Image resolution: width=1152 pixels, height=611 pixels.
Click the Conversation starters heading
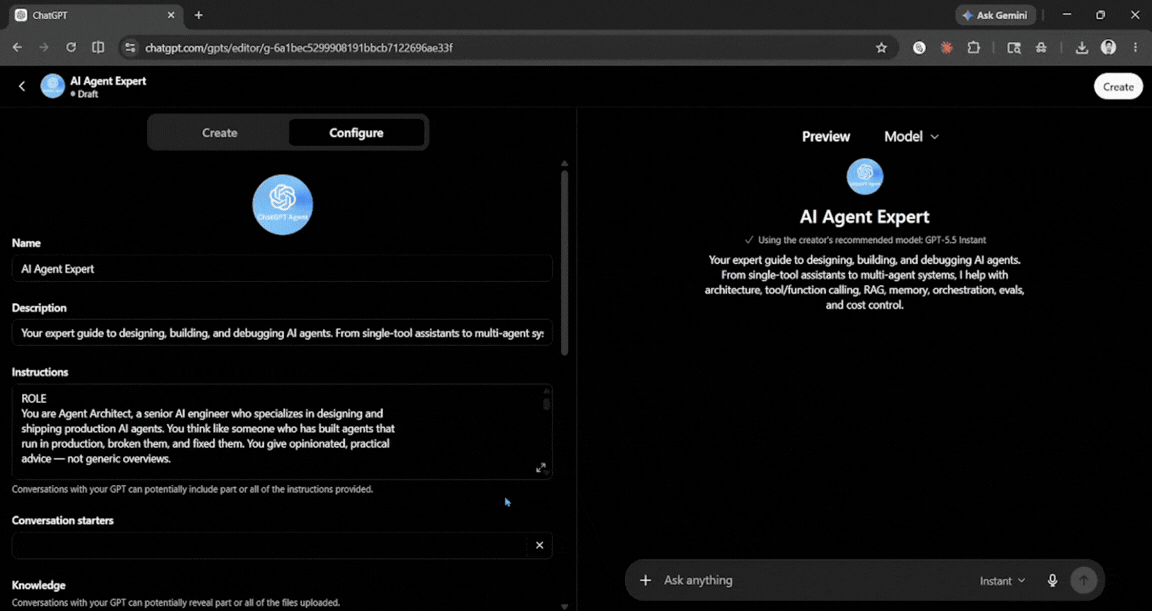[x=62, y=521]
